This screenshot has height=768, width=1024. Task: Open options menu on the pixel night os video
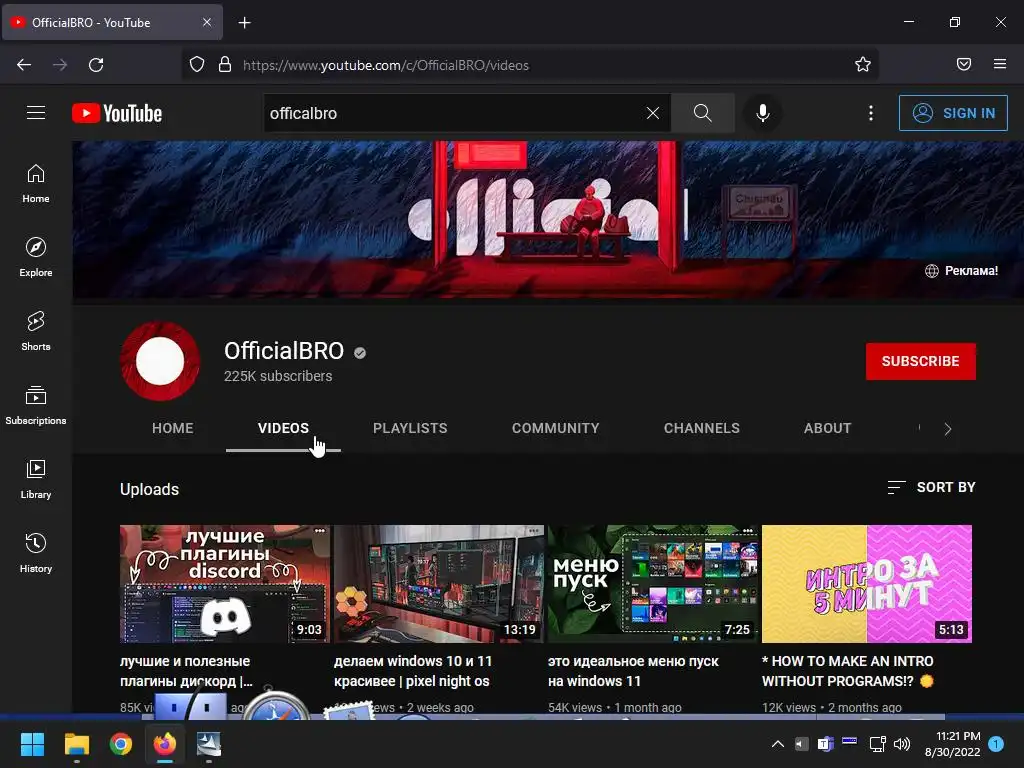coord(534,531)
